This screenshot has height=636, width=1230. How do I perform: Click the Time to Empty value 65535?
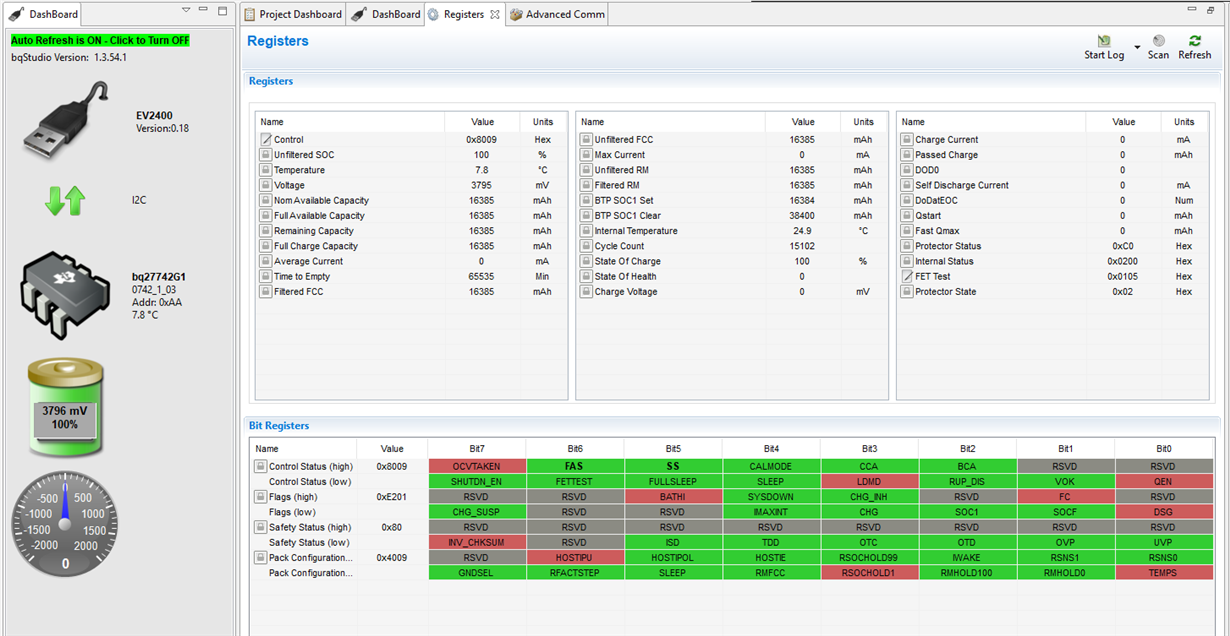(x=482, y=276)
